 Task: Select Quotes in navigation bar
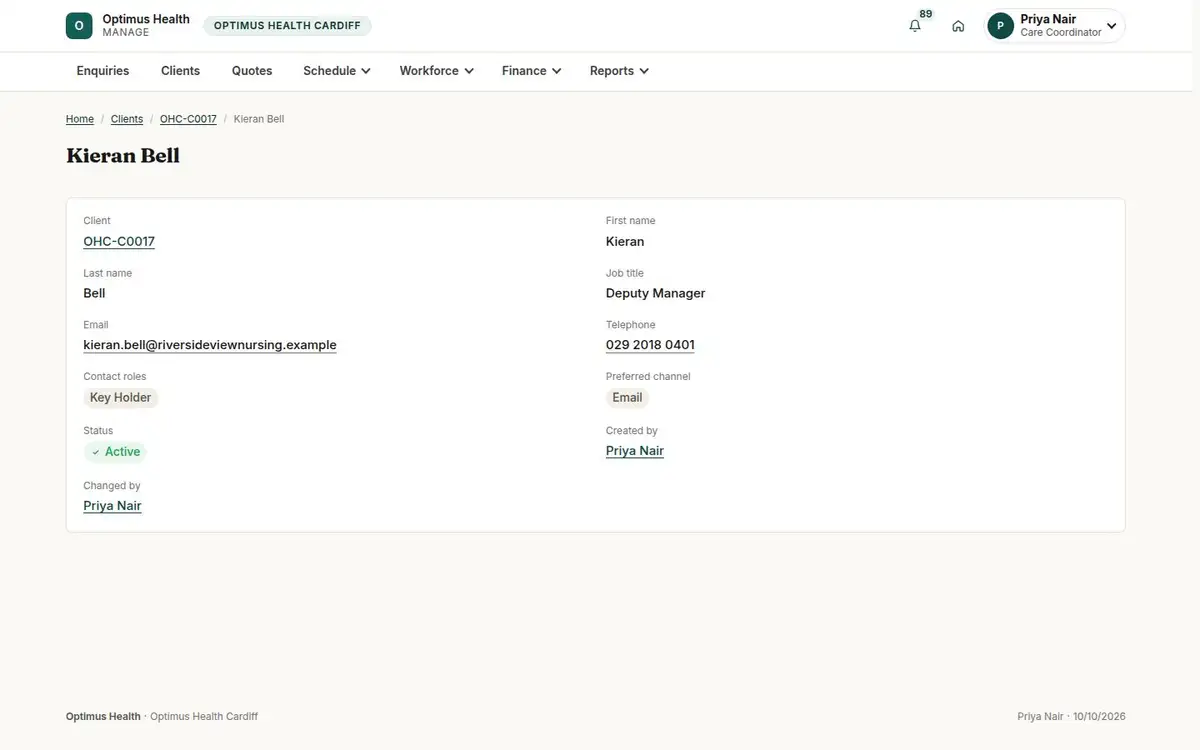252,71
